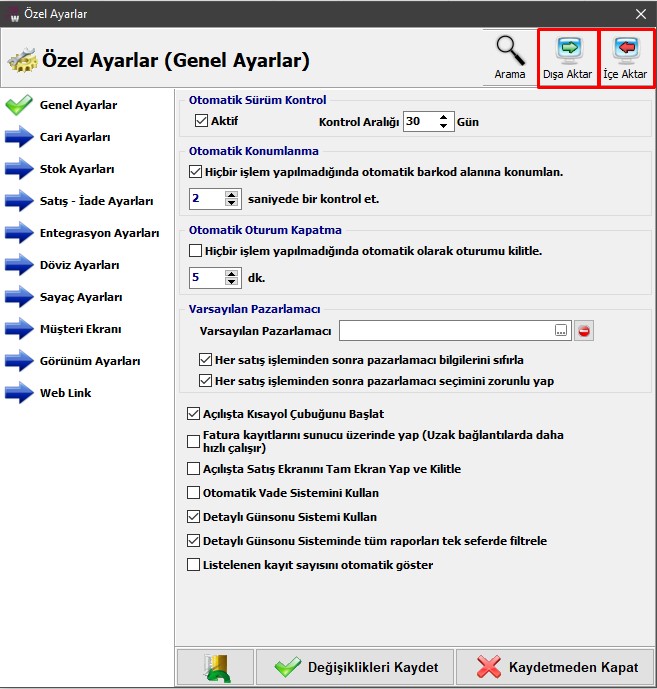Toggle tüm raporları tek seferde filtrele
657x689 pixels.
193,540
